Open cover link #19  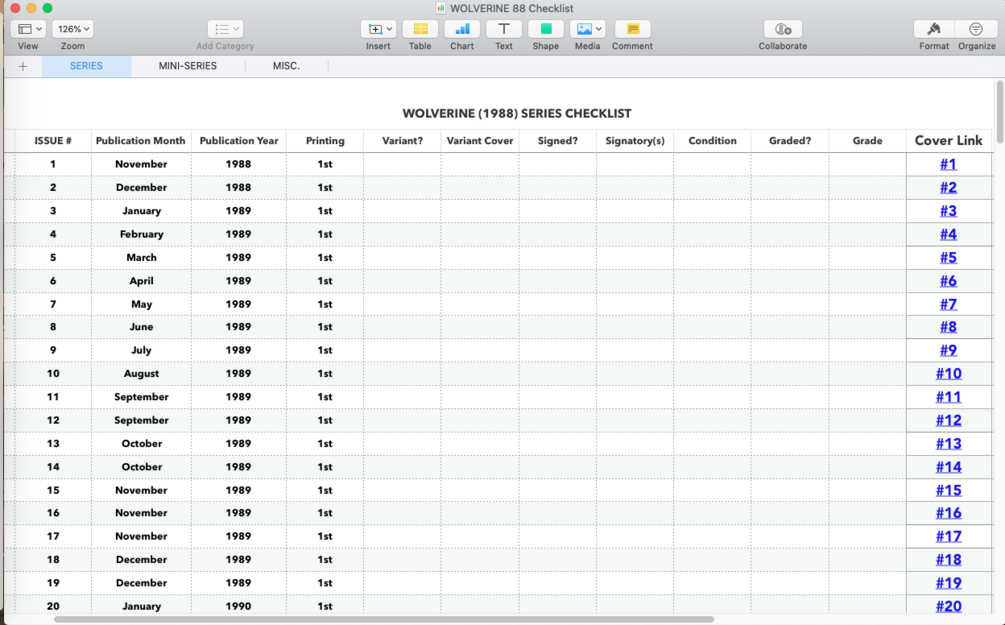click(x=949, y=583)
